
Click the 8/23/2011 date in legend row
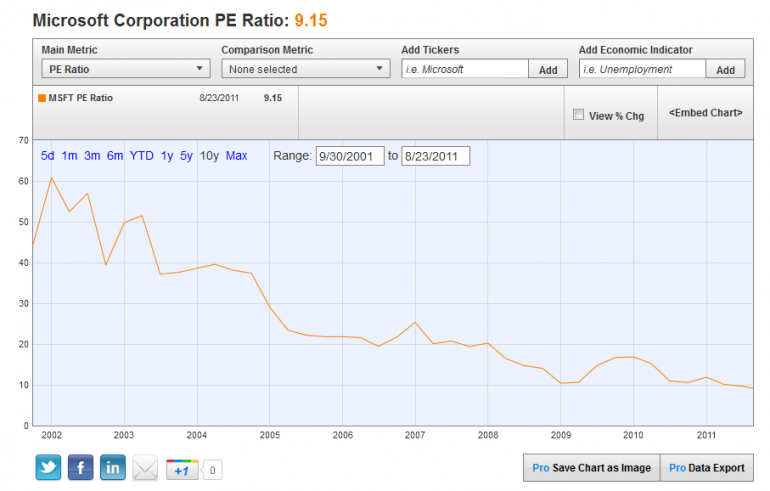[219, 98]
